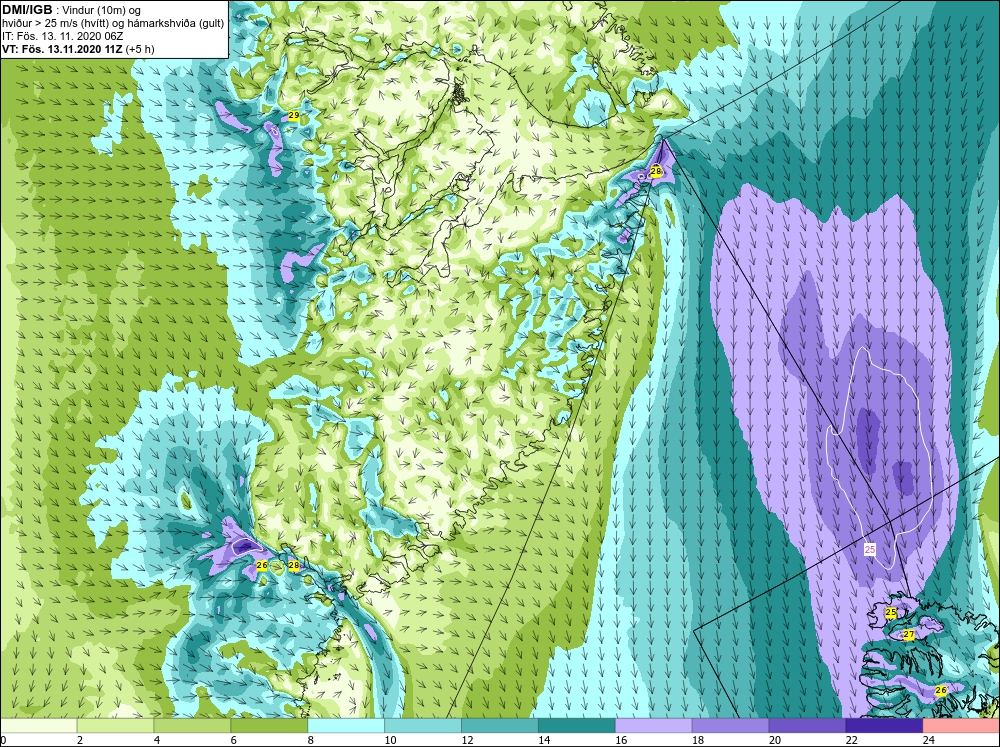
Task: Select the 0–2 m/s palest color swatch
Action: [38, 726]
